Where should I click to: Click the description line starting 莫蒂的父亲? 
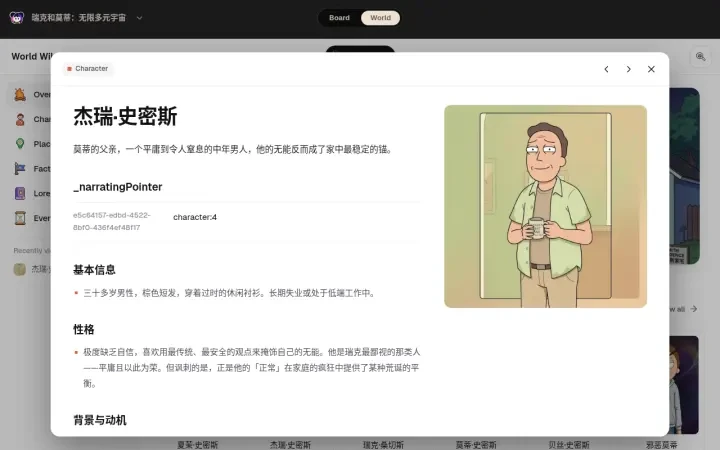233,149
